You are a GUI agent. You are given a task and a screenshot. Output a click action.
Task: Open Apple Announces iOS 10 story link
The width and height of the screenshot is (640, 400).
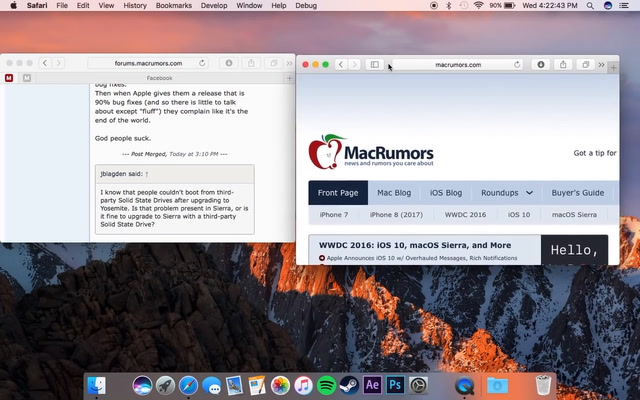(422, 258)
